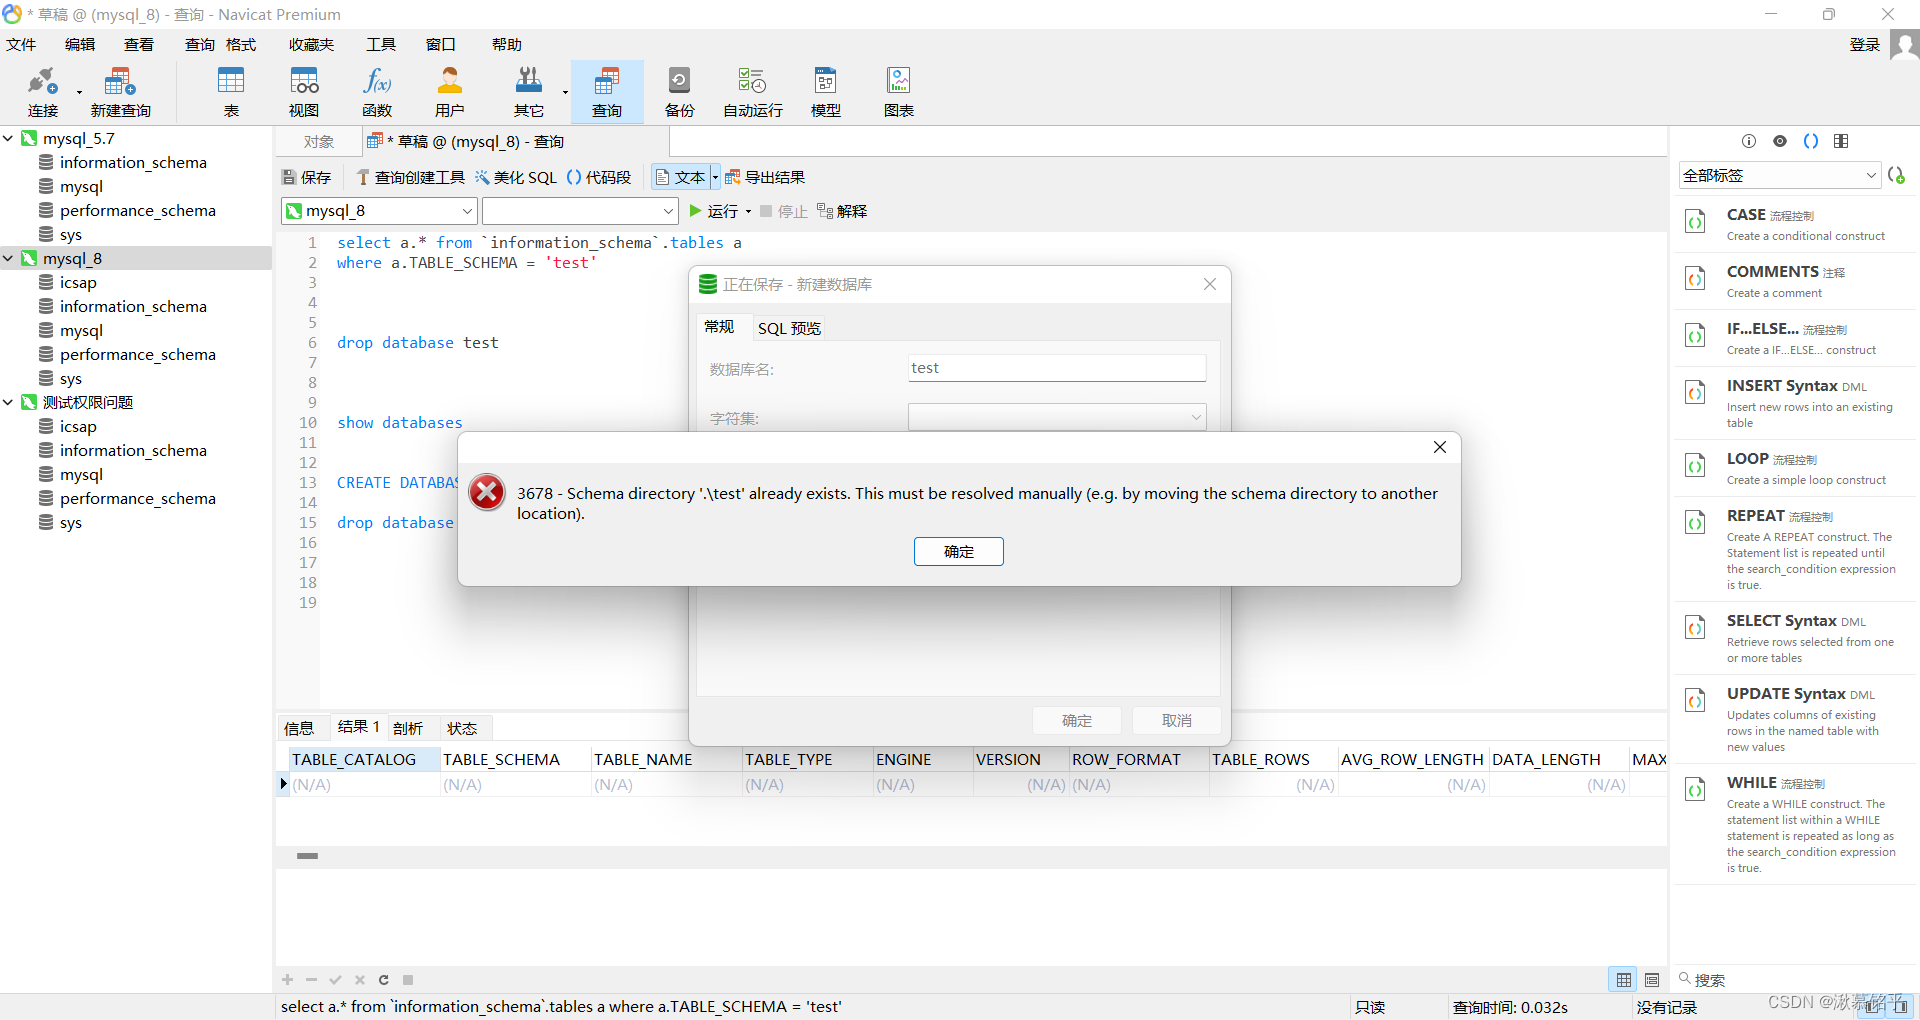Screen dimensions: 1920x1020
Task: Run the query with 运行 button
Action: tap(714, 211)
